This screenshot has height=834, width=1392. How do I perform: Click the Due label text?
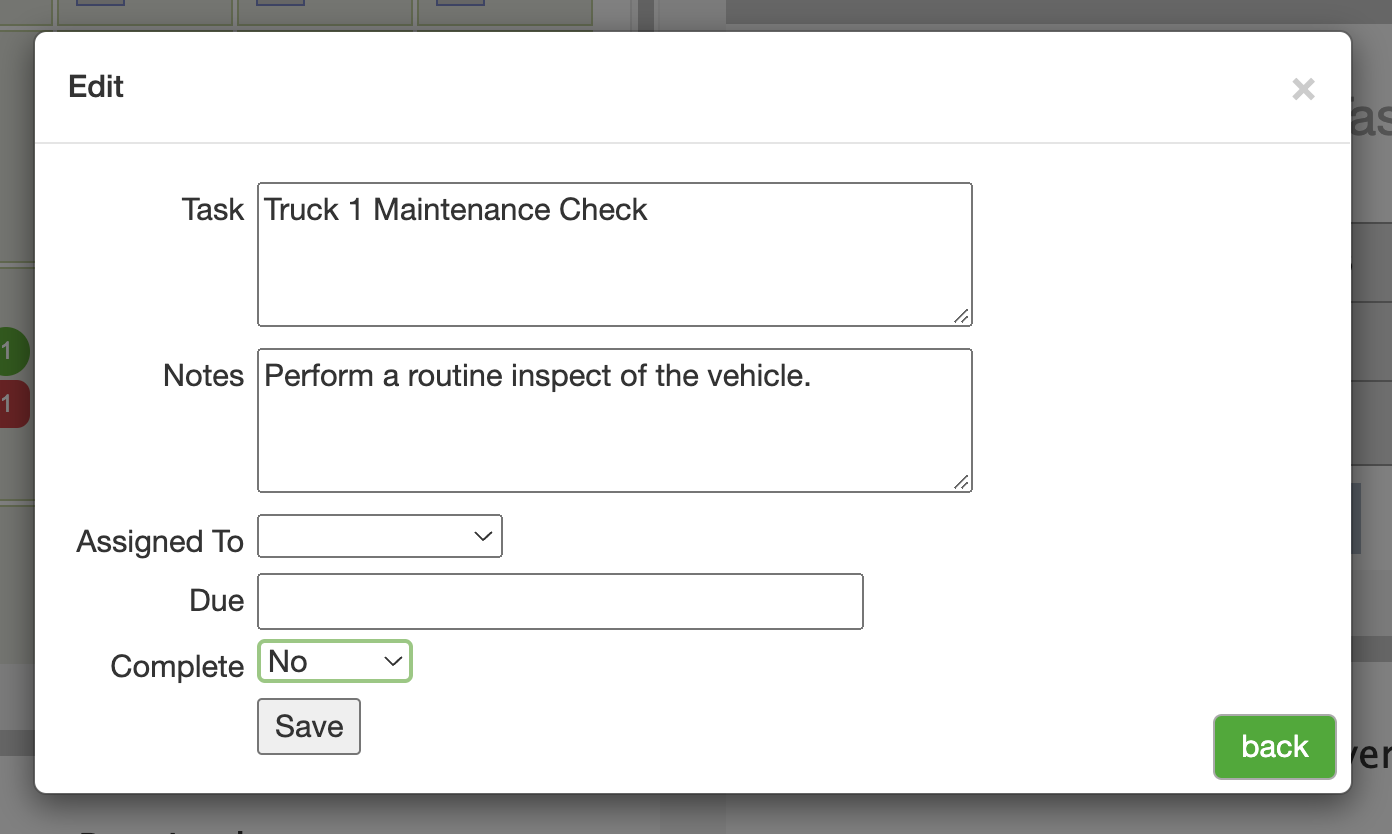click(x=217, y=600)
